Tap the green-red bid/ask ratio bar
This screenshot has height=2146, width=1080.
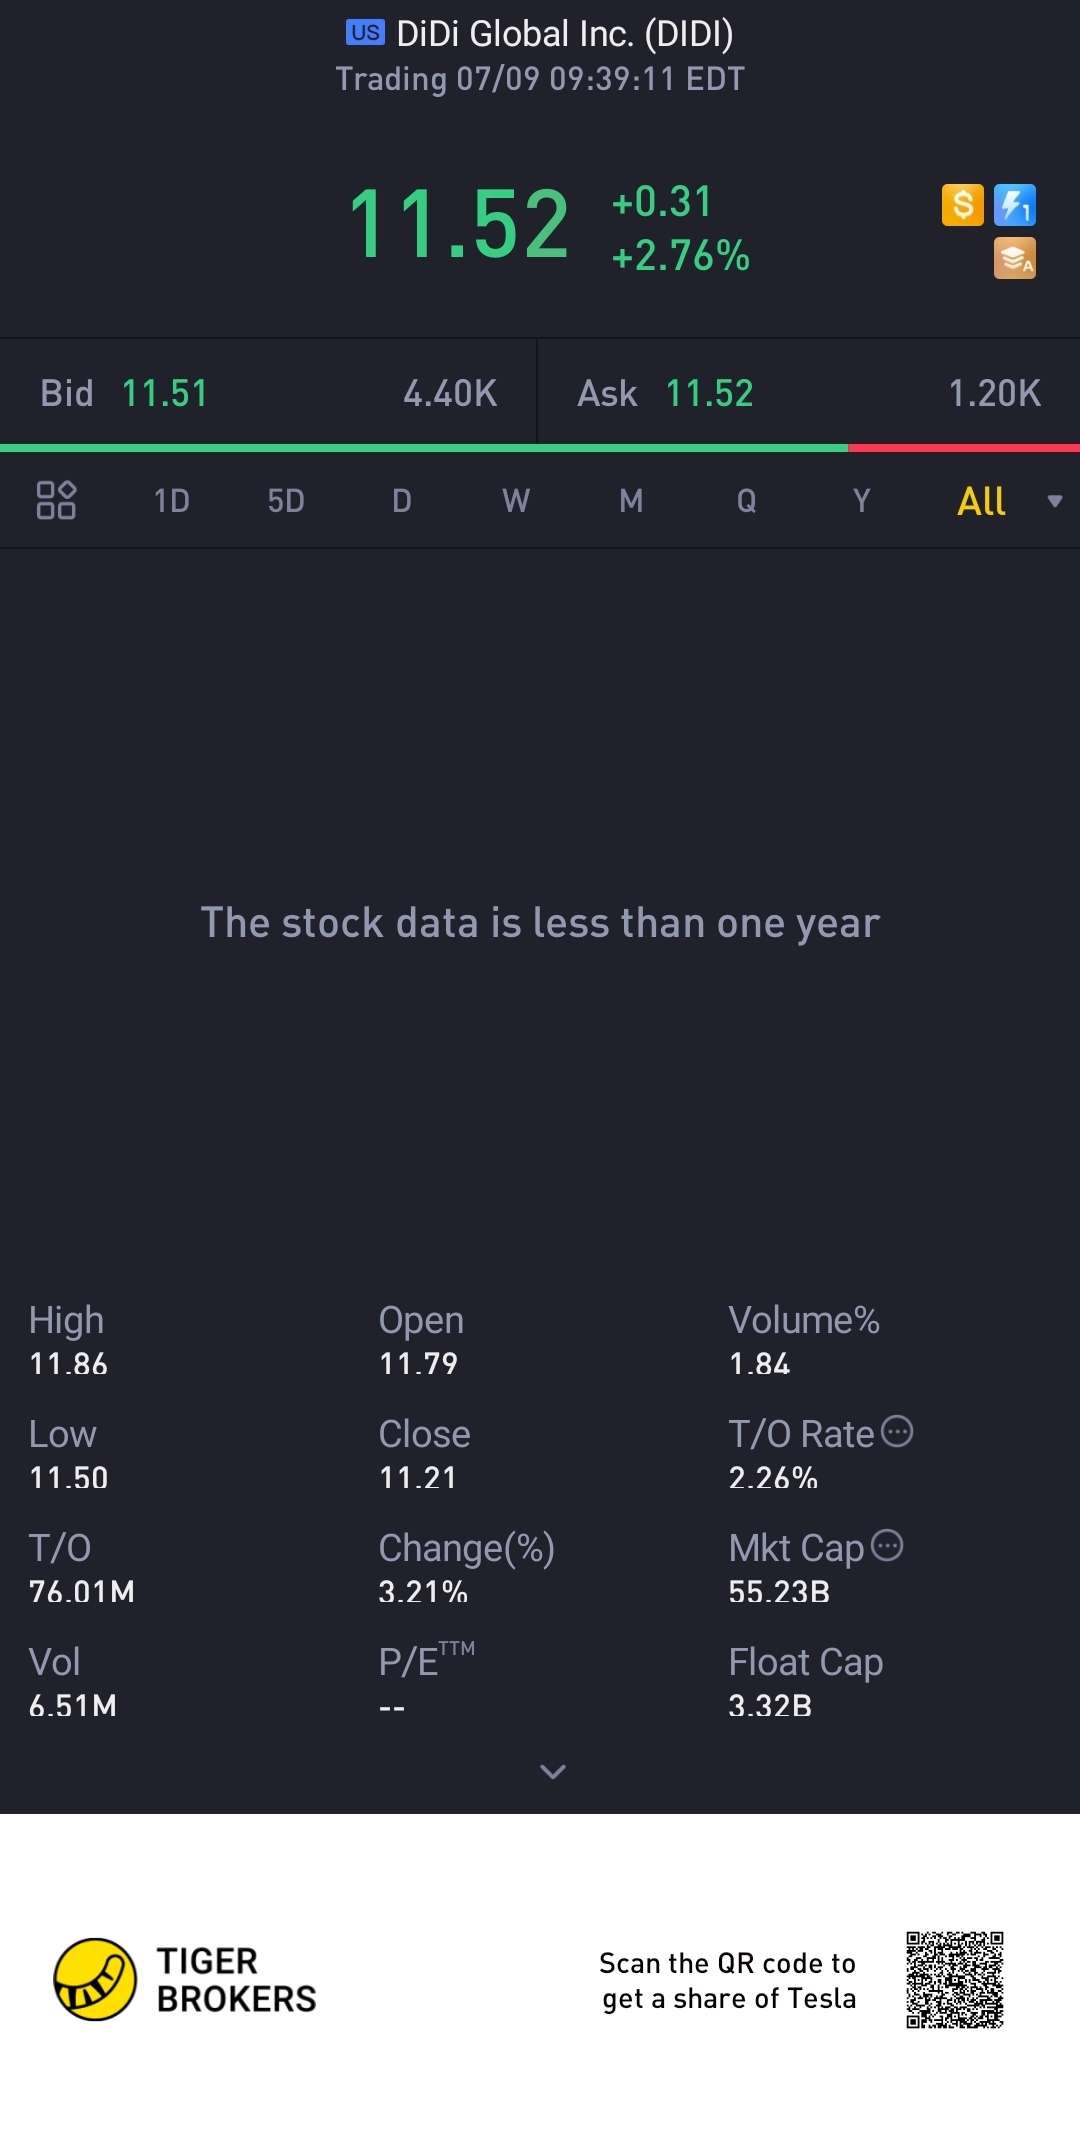click(x=540, y=448)
